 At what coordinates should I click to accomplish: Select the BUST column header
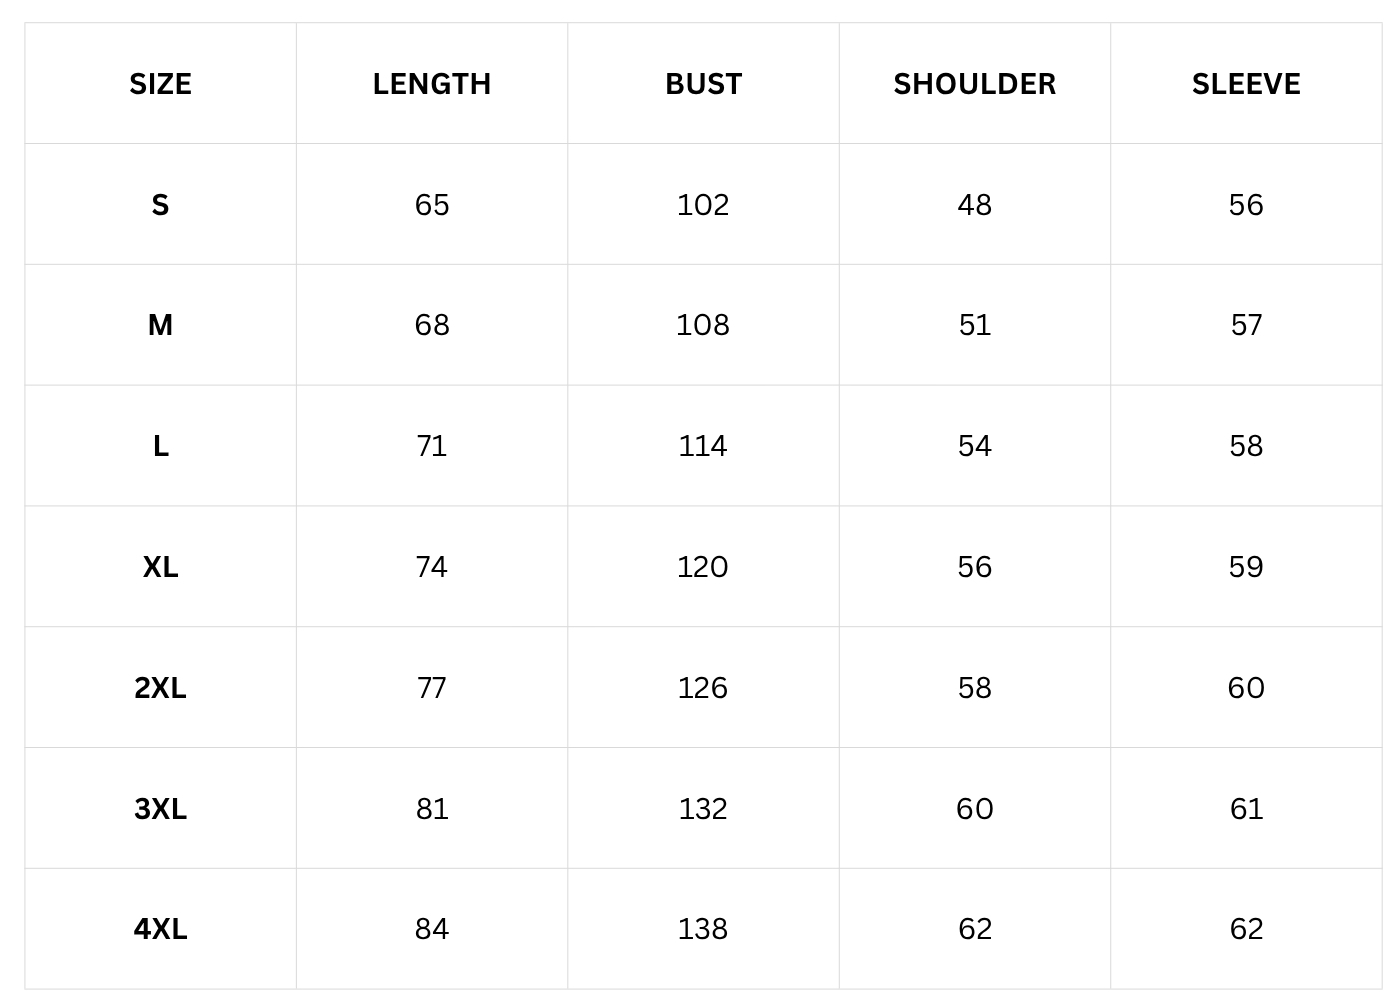pos(703,84)
